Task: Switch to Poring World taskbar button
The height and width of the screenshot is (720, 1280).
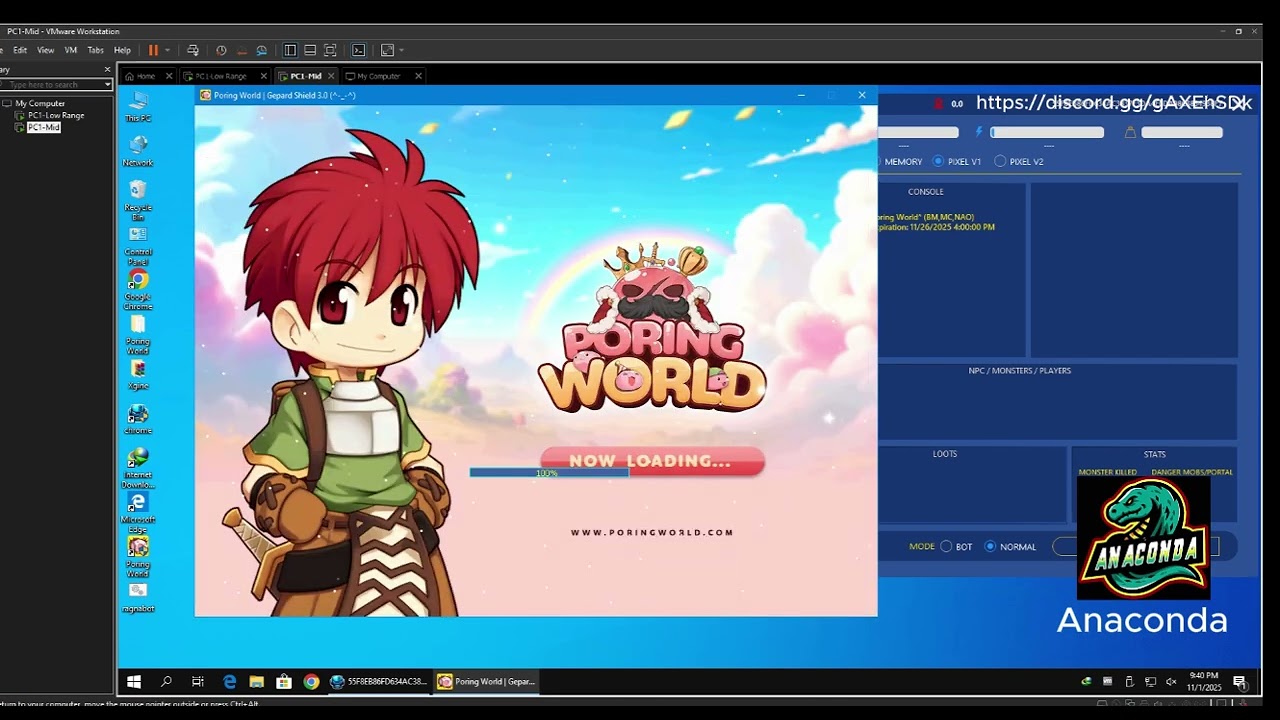Action: click(x=488, y=681)
